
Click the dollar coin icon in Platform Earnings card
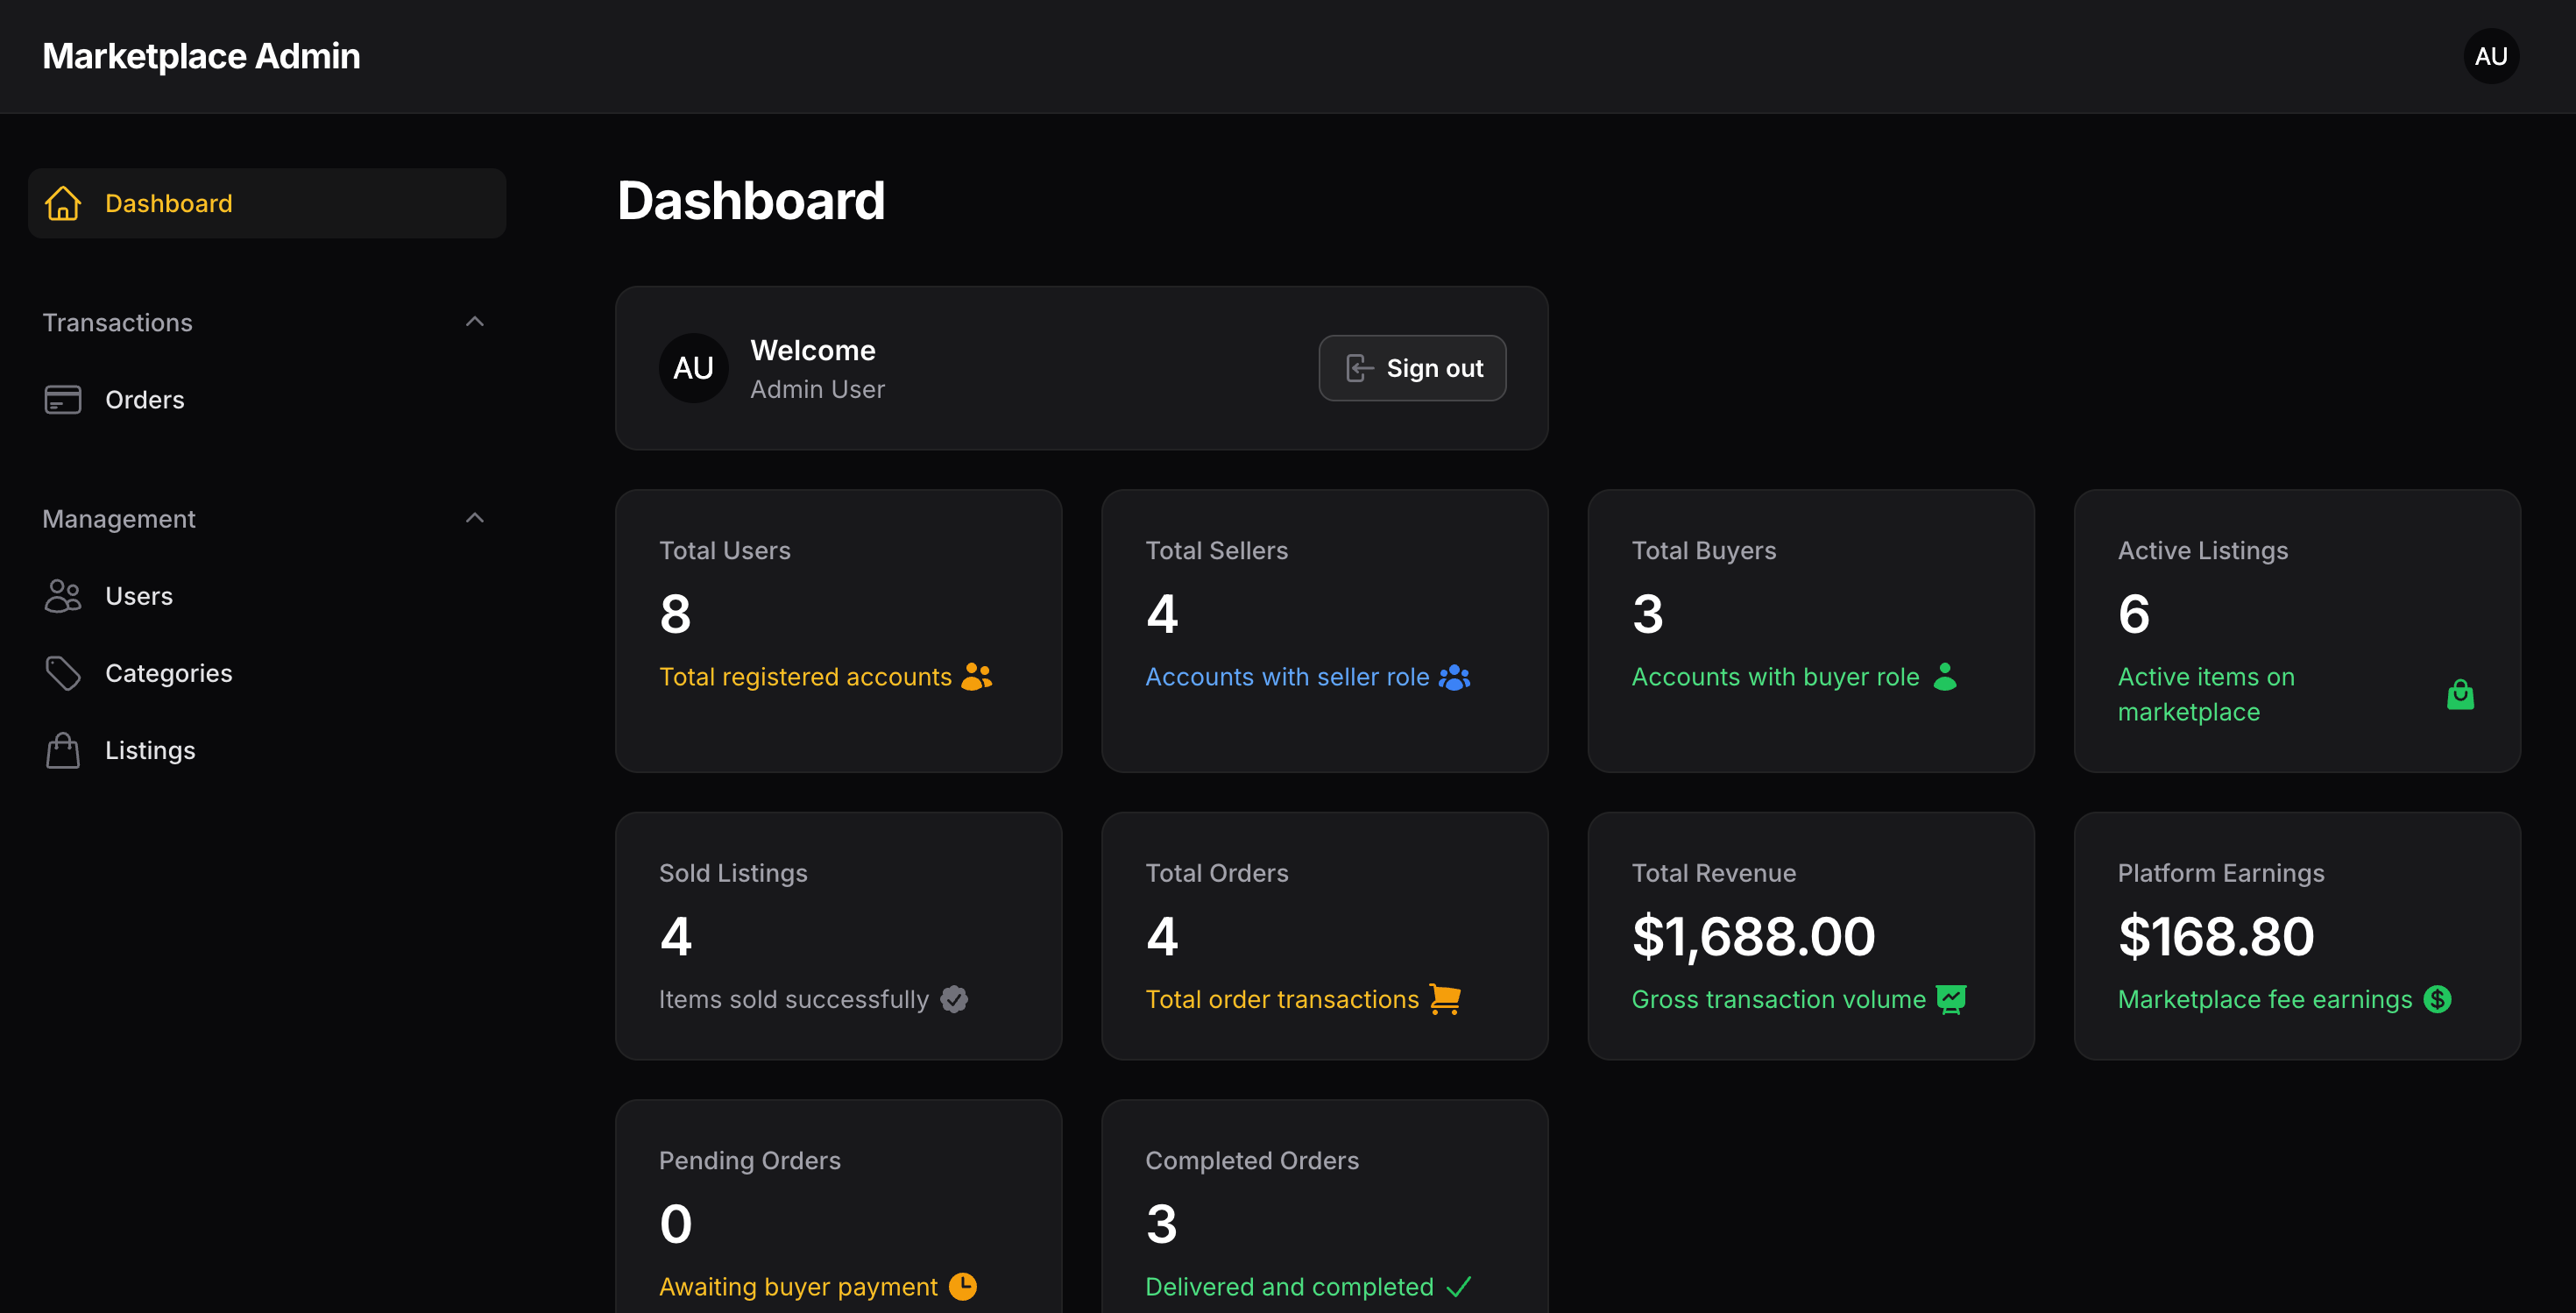coord(2437,999)
